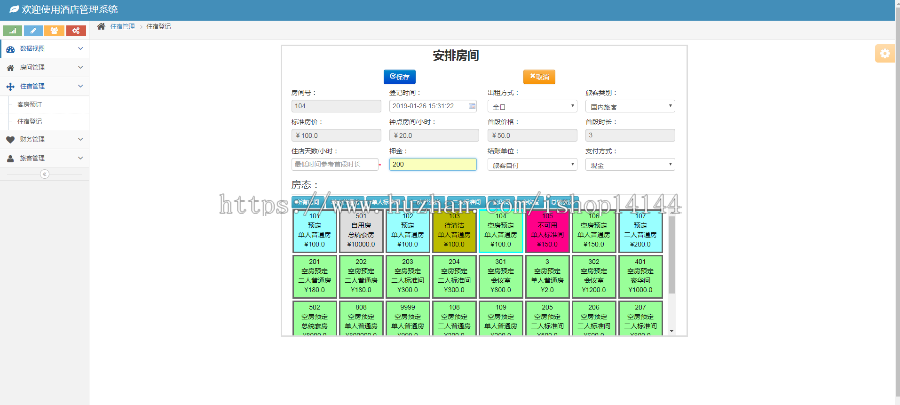Select room 106 card

click(x=593, y=231)
